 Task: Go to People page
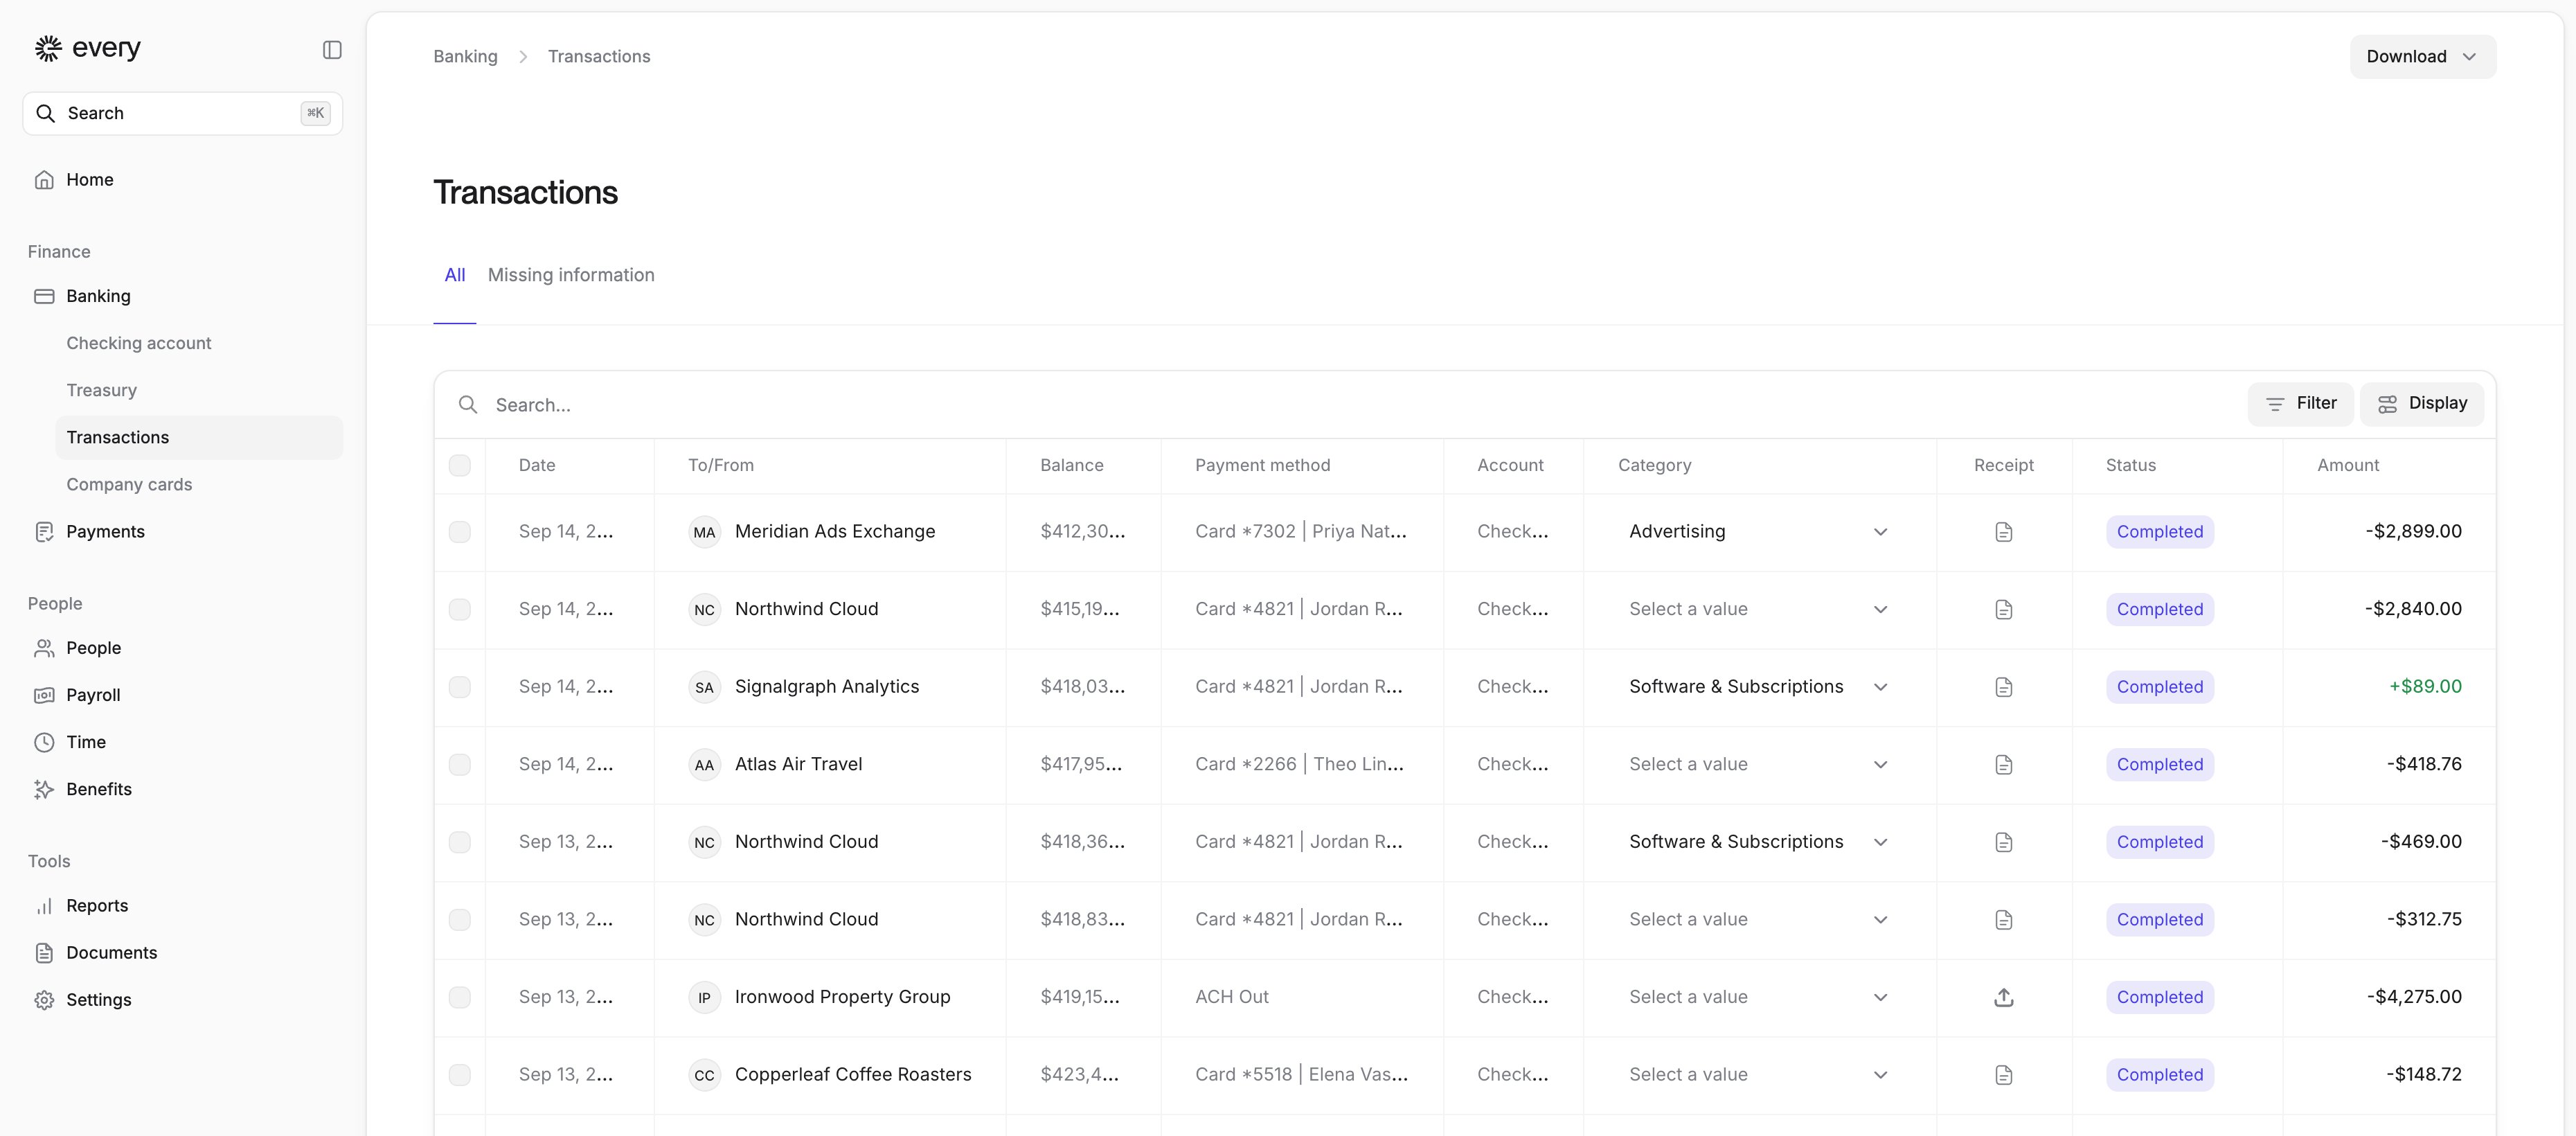pyautogui.click(x=183, y=648)
